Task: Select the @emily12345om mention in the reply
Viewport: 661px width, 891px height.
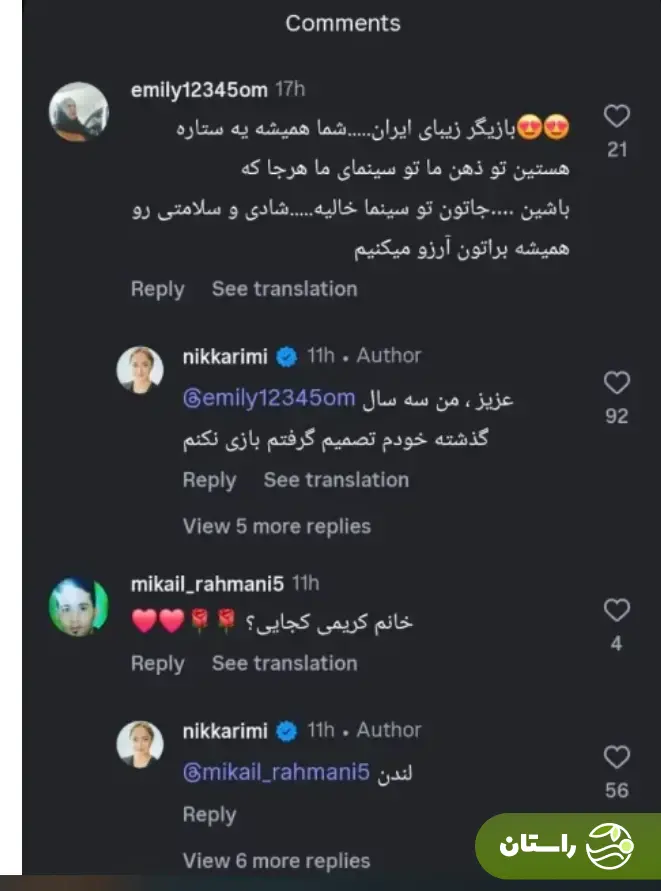Action: [268, 397]
